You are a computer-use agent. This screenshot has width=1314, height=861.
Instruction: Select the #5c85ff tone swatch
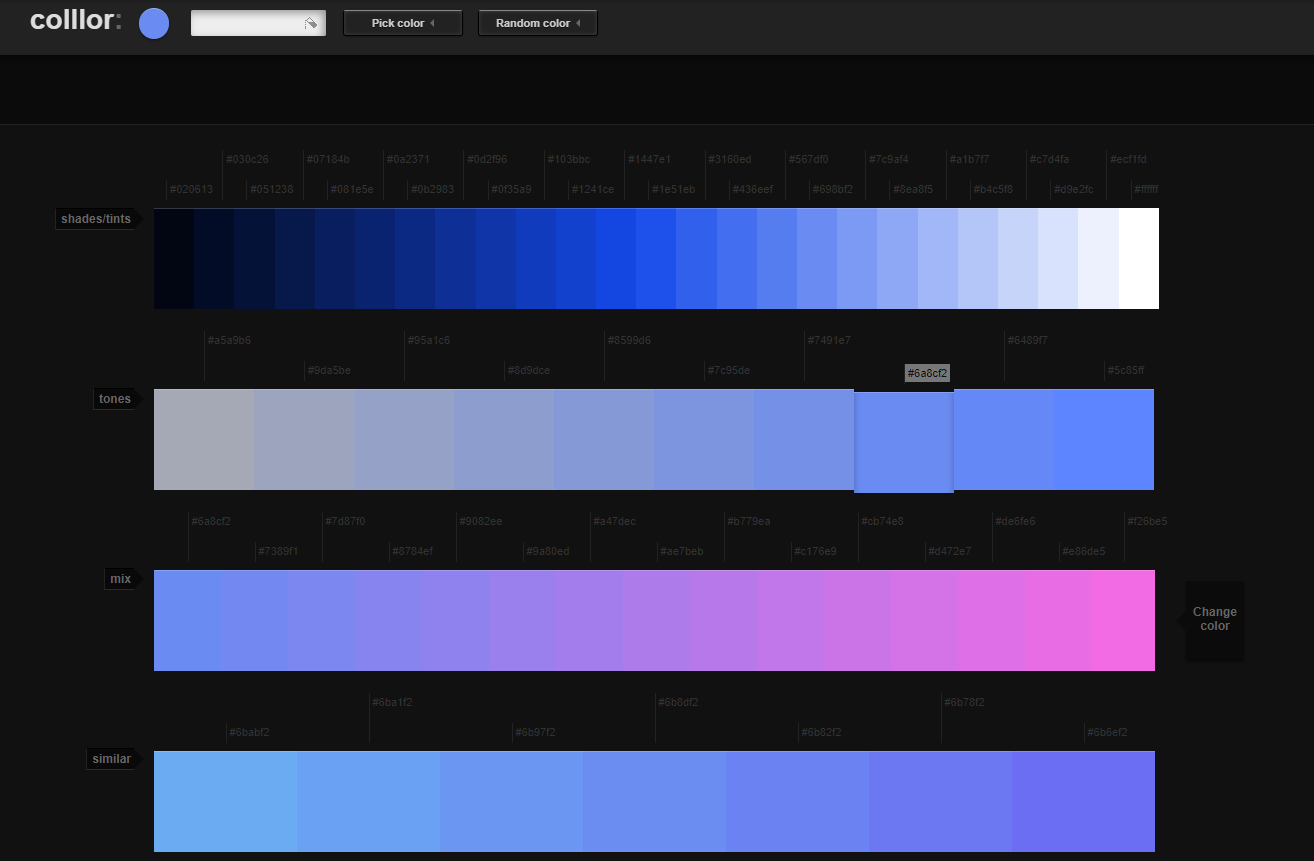[x=1103, y=439]
